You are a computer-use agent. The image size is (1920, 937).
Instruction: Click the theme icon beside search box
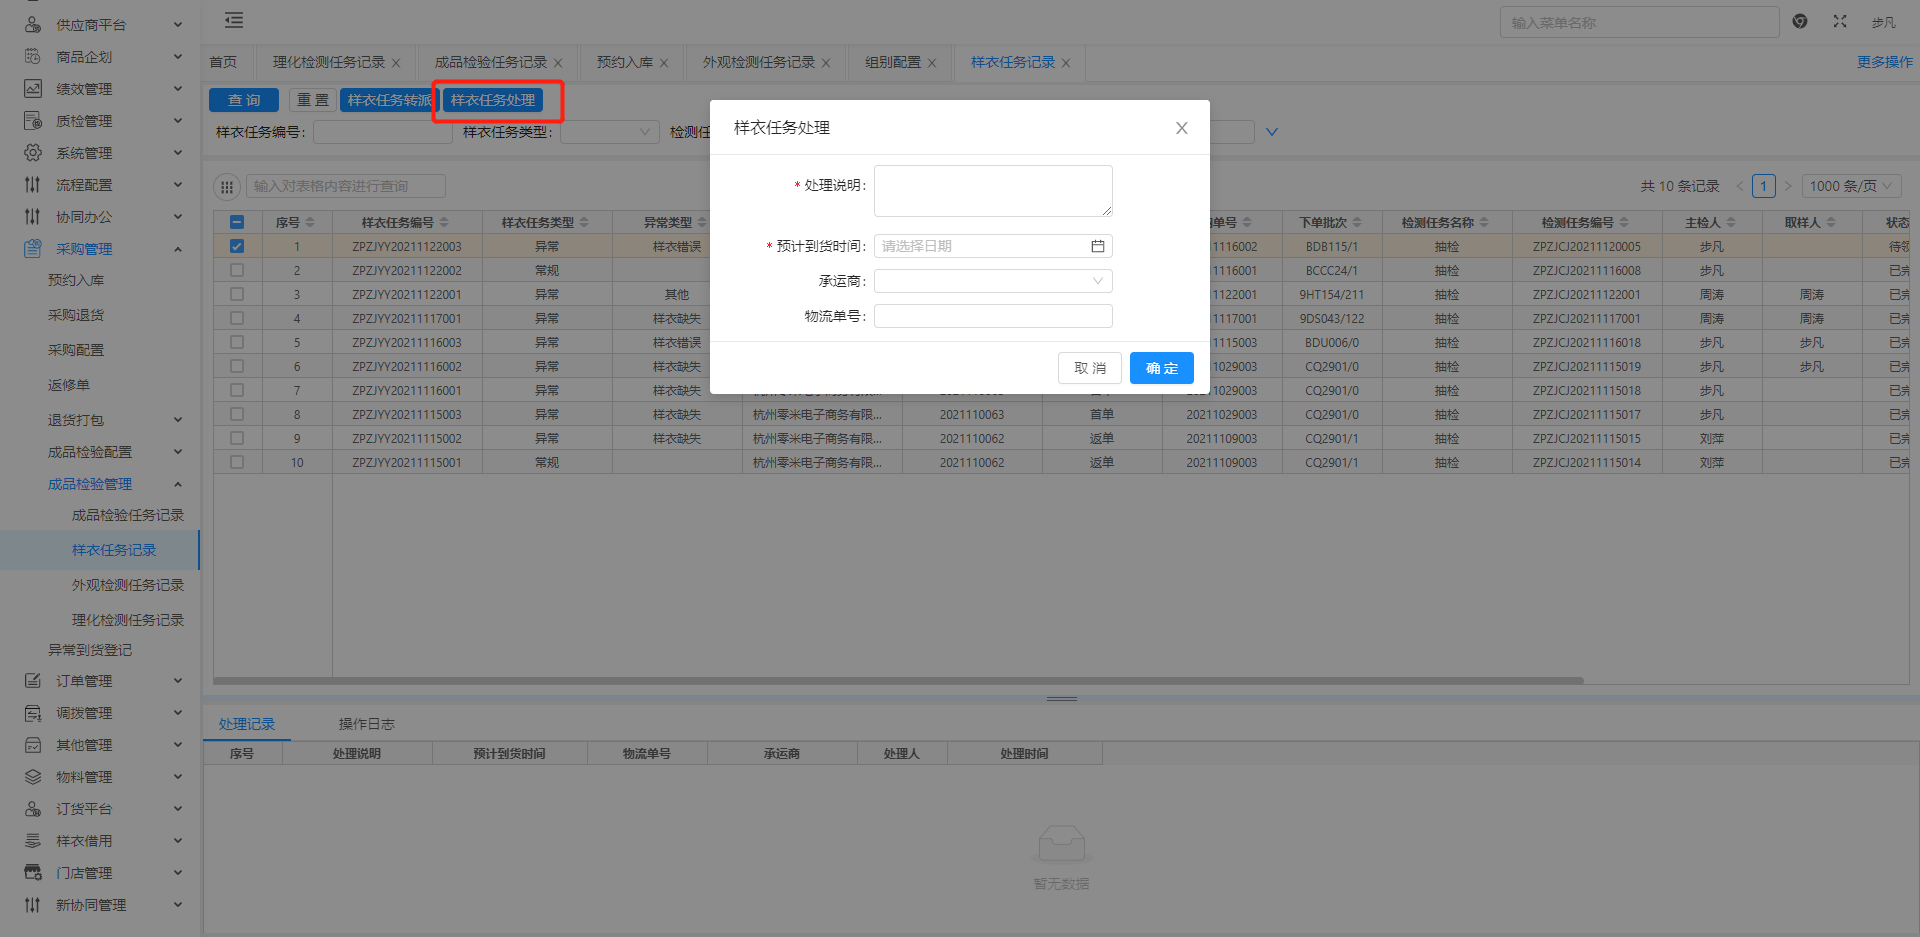[x=1799, y=21]
